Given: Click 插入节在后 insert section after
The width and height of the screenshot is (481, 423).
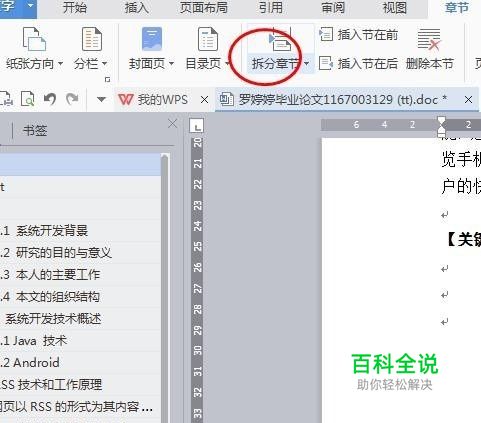Looking at the screenshot, I should pos(359,63).
